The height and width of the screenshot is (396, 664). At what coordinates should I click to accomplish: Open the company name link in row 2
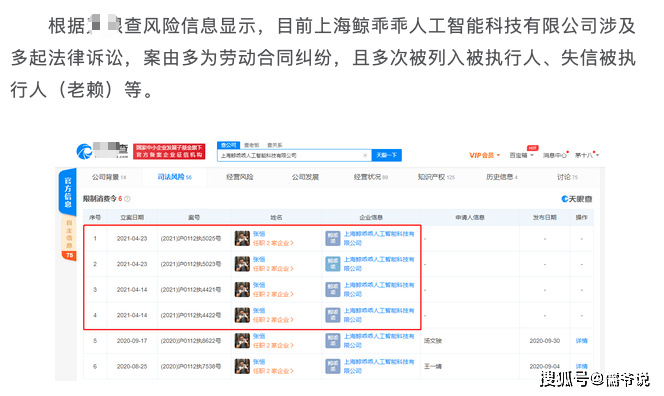tap(379, 264)
